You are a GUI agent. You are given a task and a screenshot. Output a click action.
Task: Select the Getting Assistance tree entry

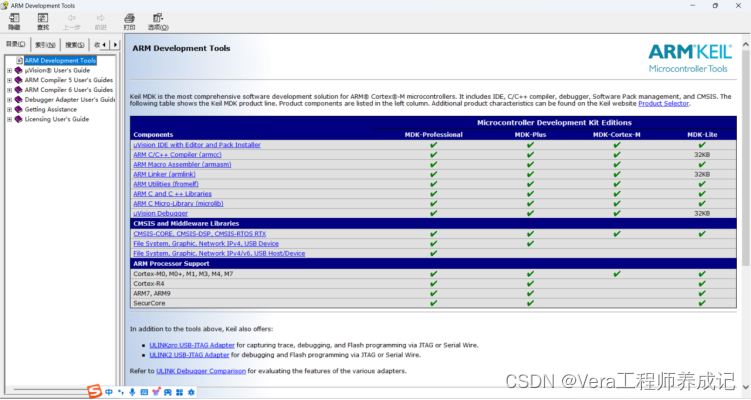coord(51,109)
